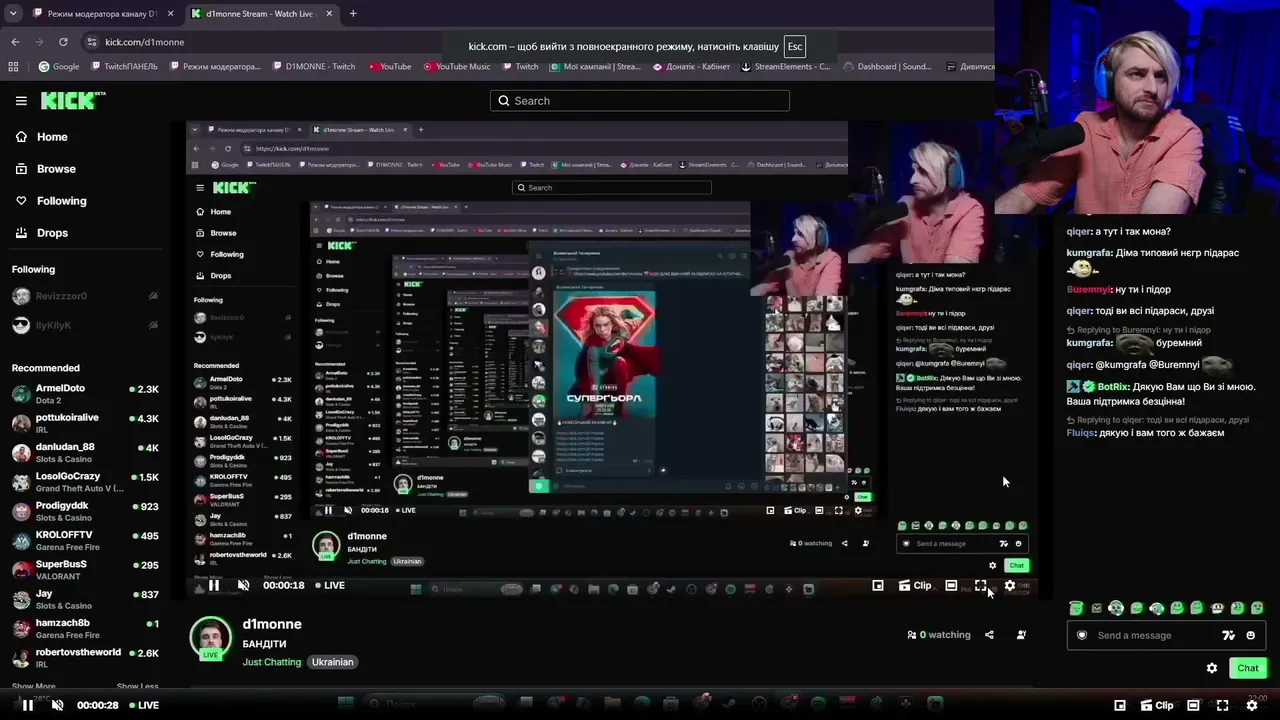The height and width of the screenshot is (720, 1280).
Task: Open followed channel IlyKilyK in the outermost sidebar
Action: click(x=85, y=325)
